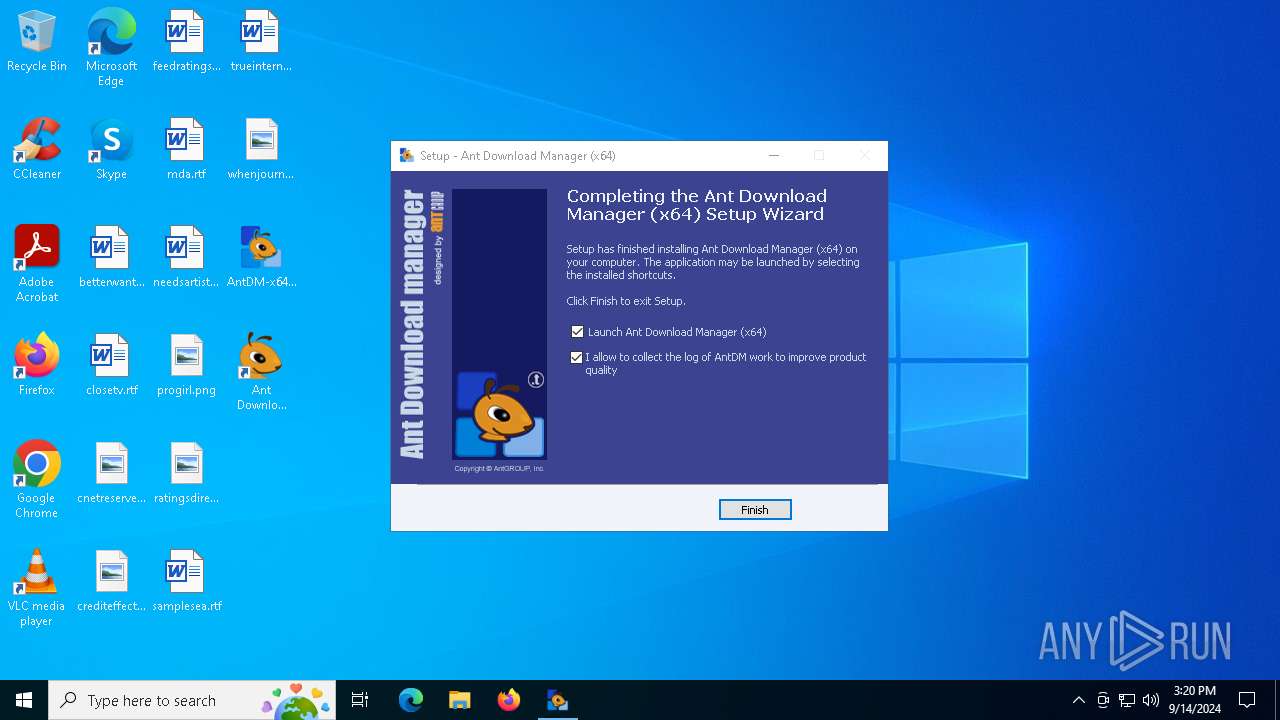The width and height of the screenshot is (1280, 720).
Task: Open Microsoft Edge from the taskbar
Action: [x=410, y=700]
